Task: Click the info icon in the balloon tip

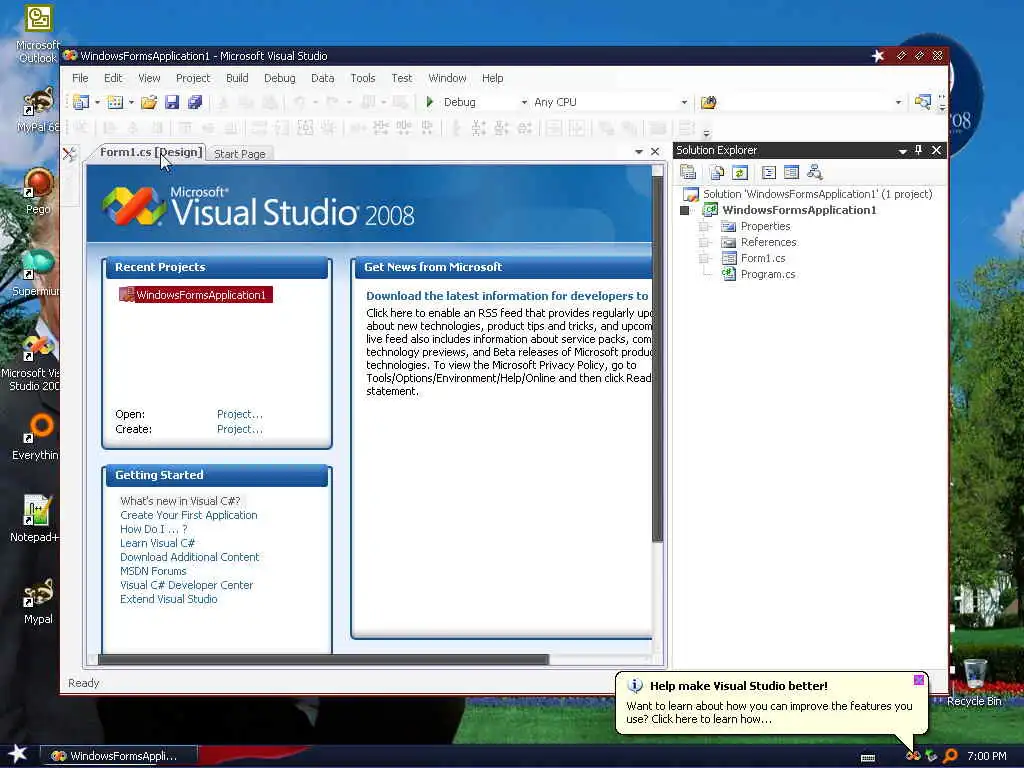Action: tap(635, 686)
